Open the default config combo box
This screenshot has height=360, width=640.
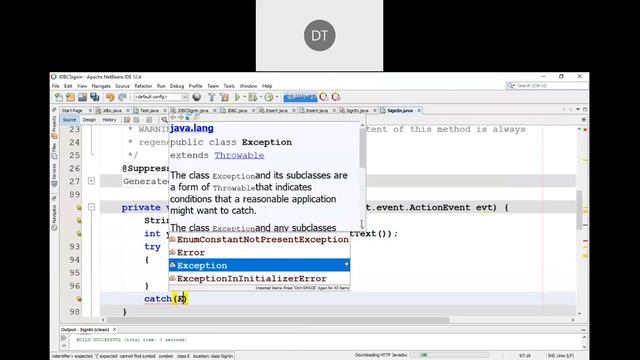(161, 97)
